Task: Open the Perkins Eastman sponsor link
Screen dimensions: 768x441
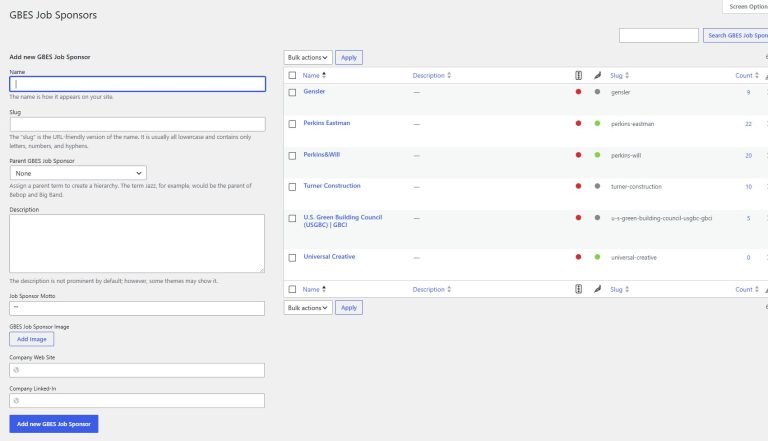Action: [327, 123]
